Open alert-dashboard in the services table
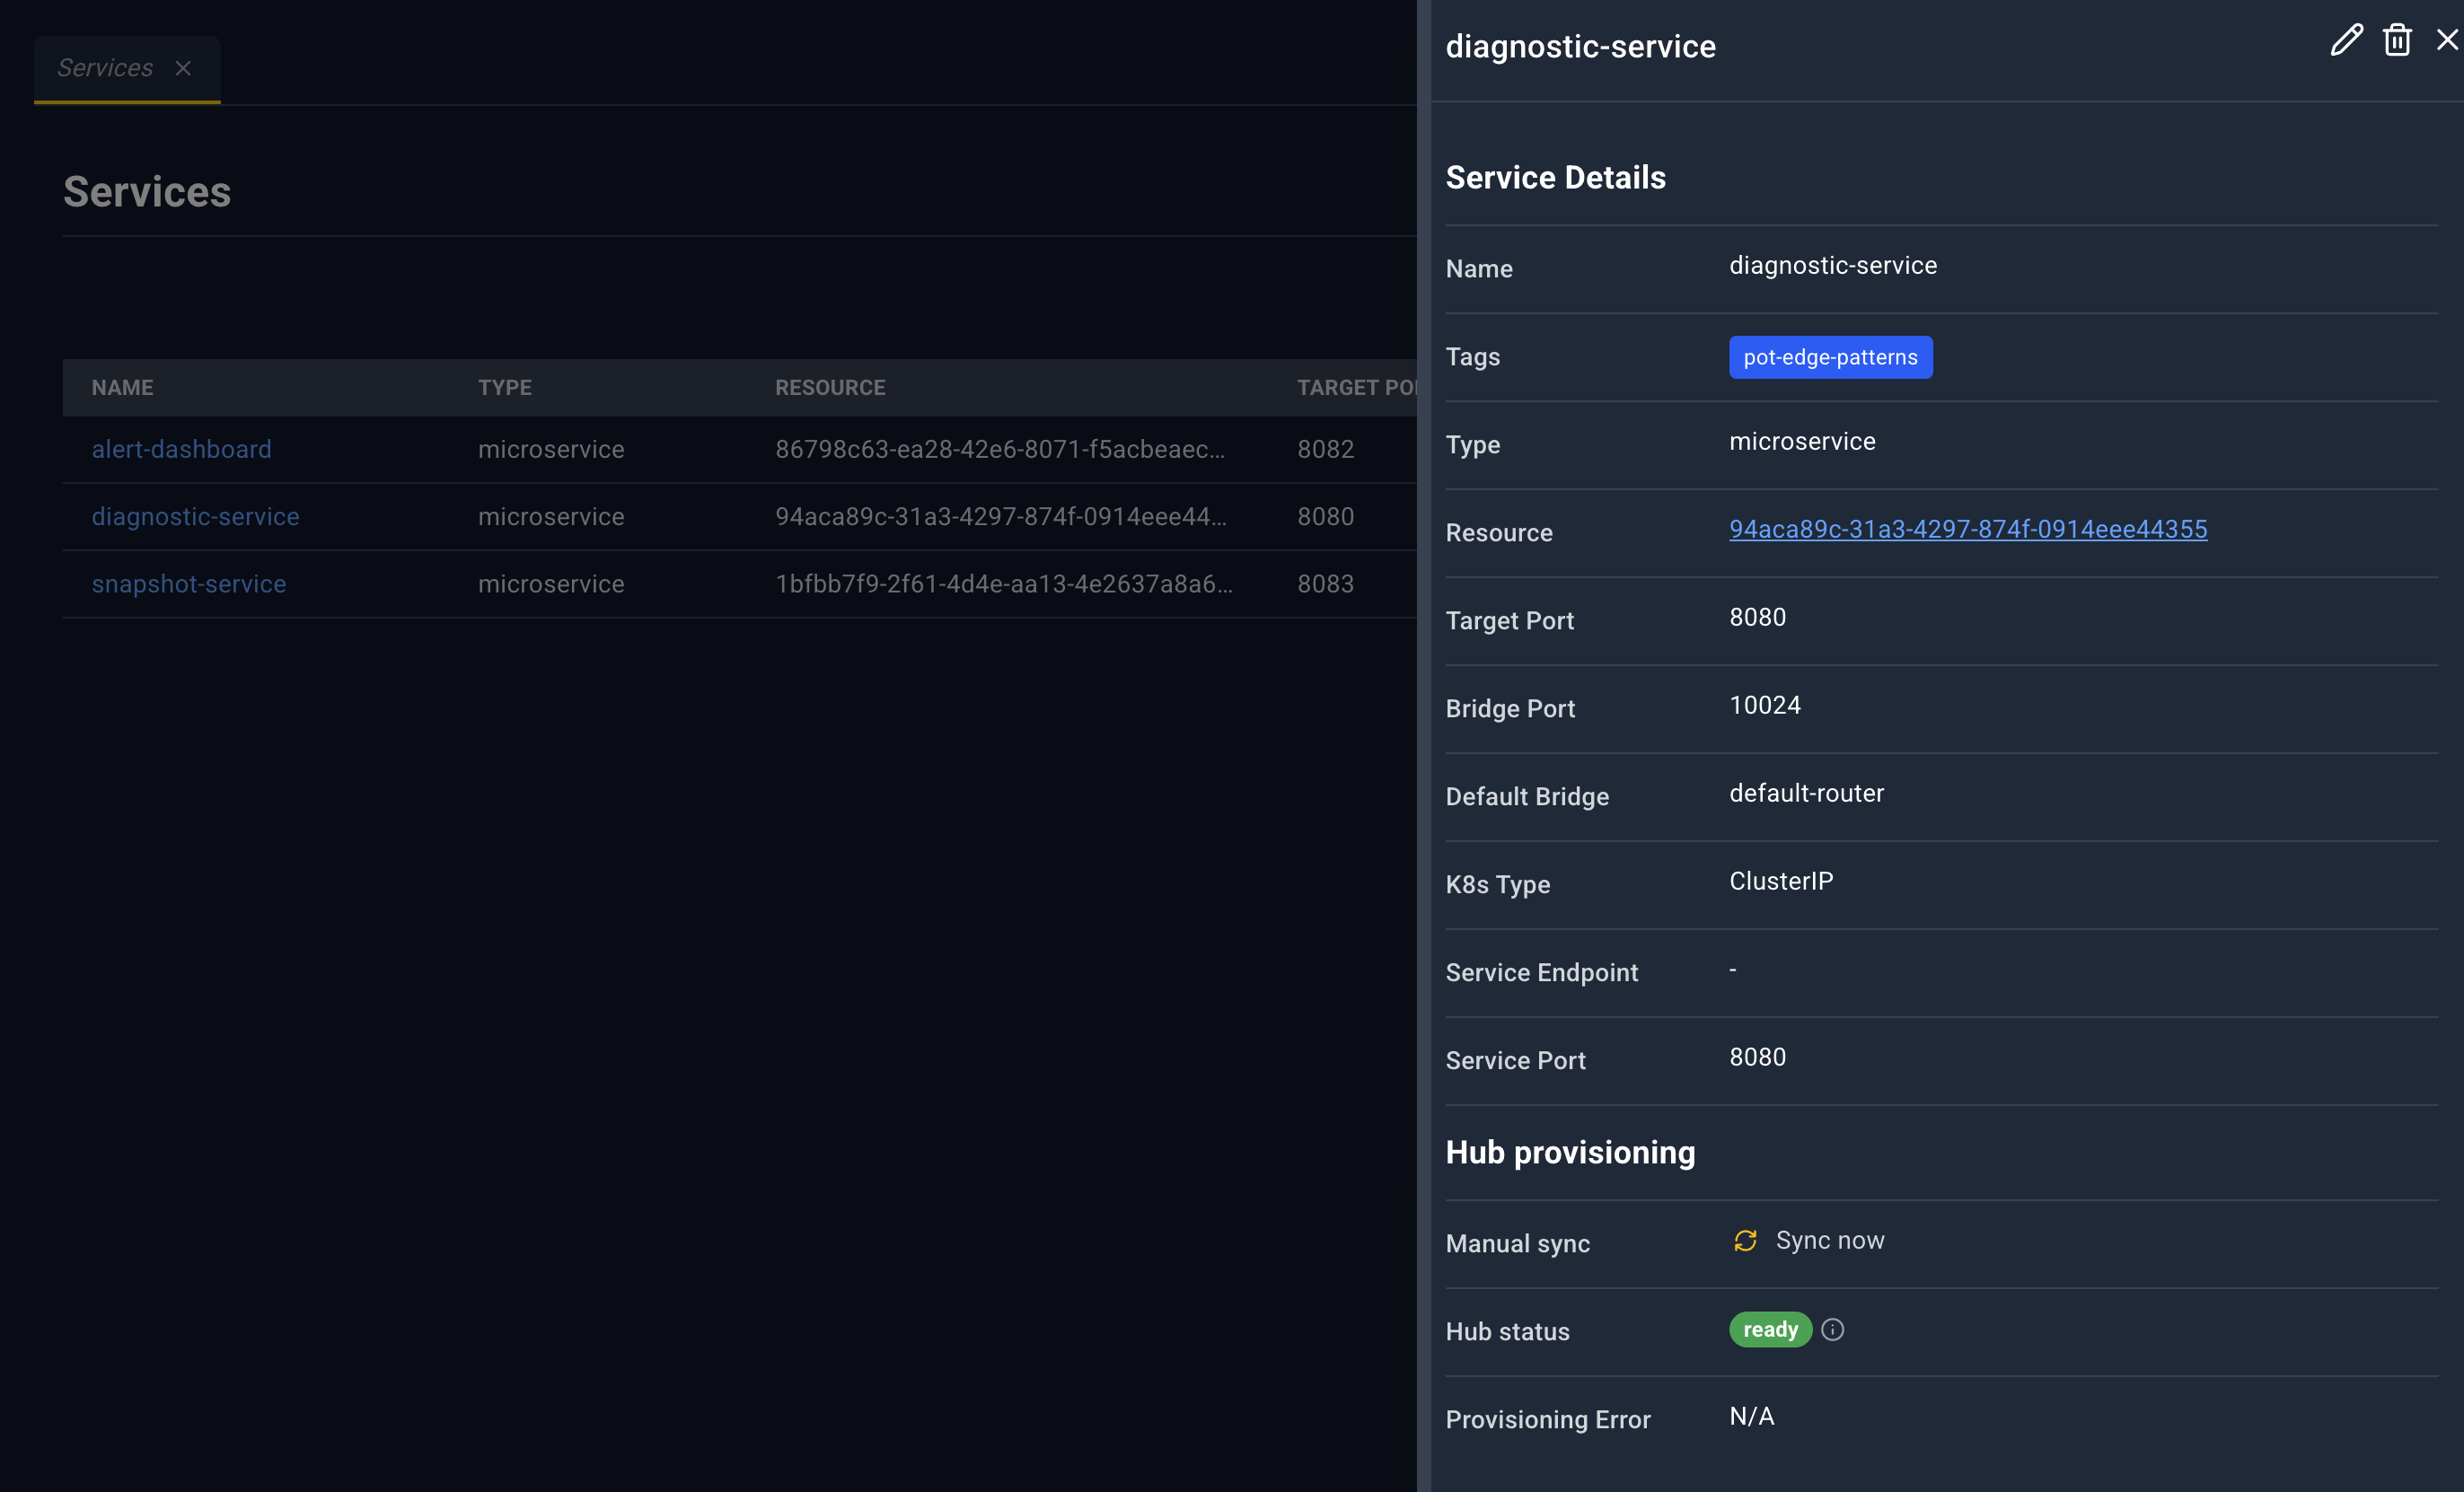2464x1492 pixels. tap(182, 449)
